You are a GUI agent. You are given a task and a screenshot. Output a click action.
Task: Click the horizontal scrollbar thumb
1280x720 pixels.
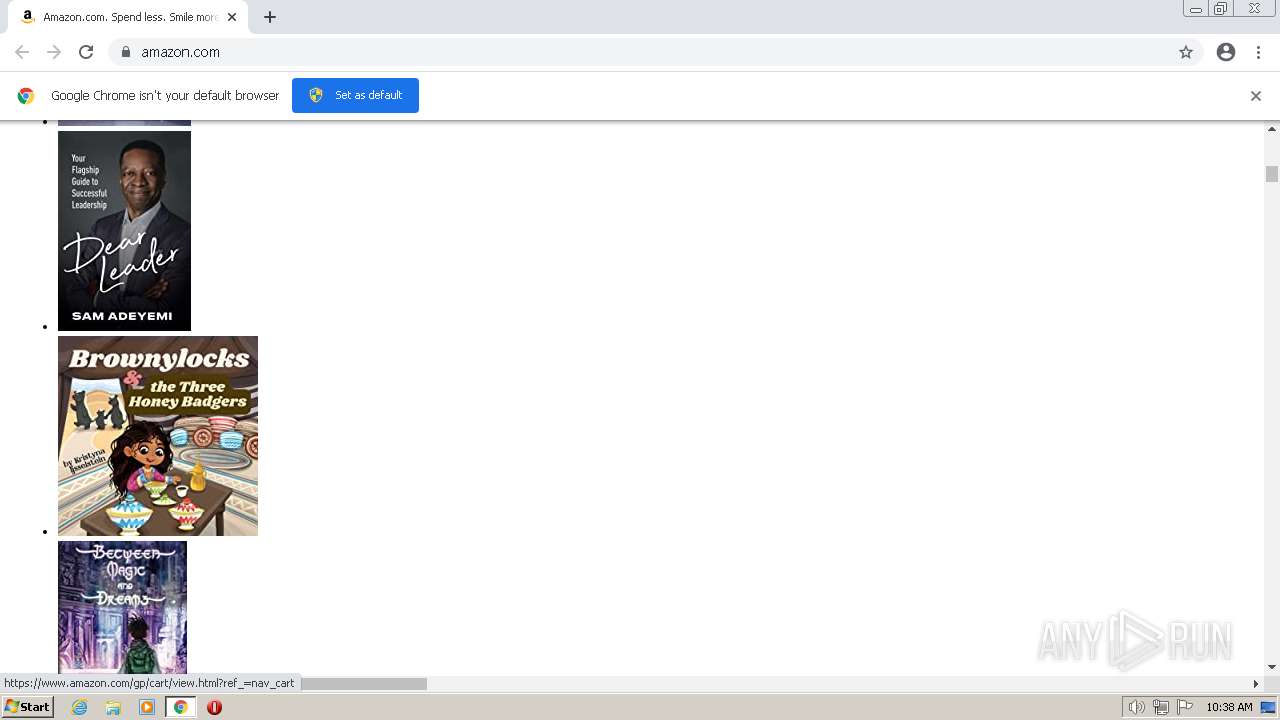(364, 684)
